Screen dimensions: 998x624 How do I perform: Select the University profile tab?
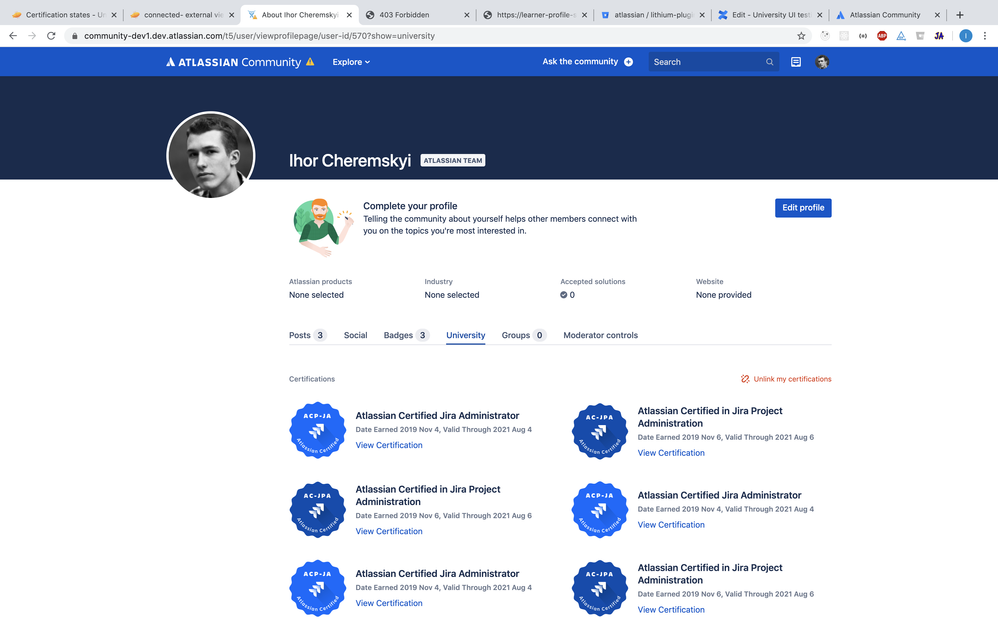click(x=465, y=335)
